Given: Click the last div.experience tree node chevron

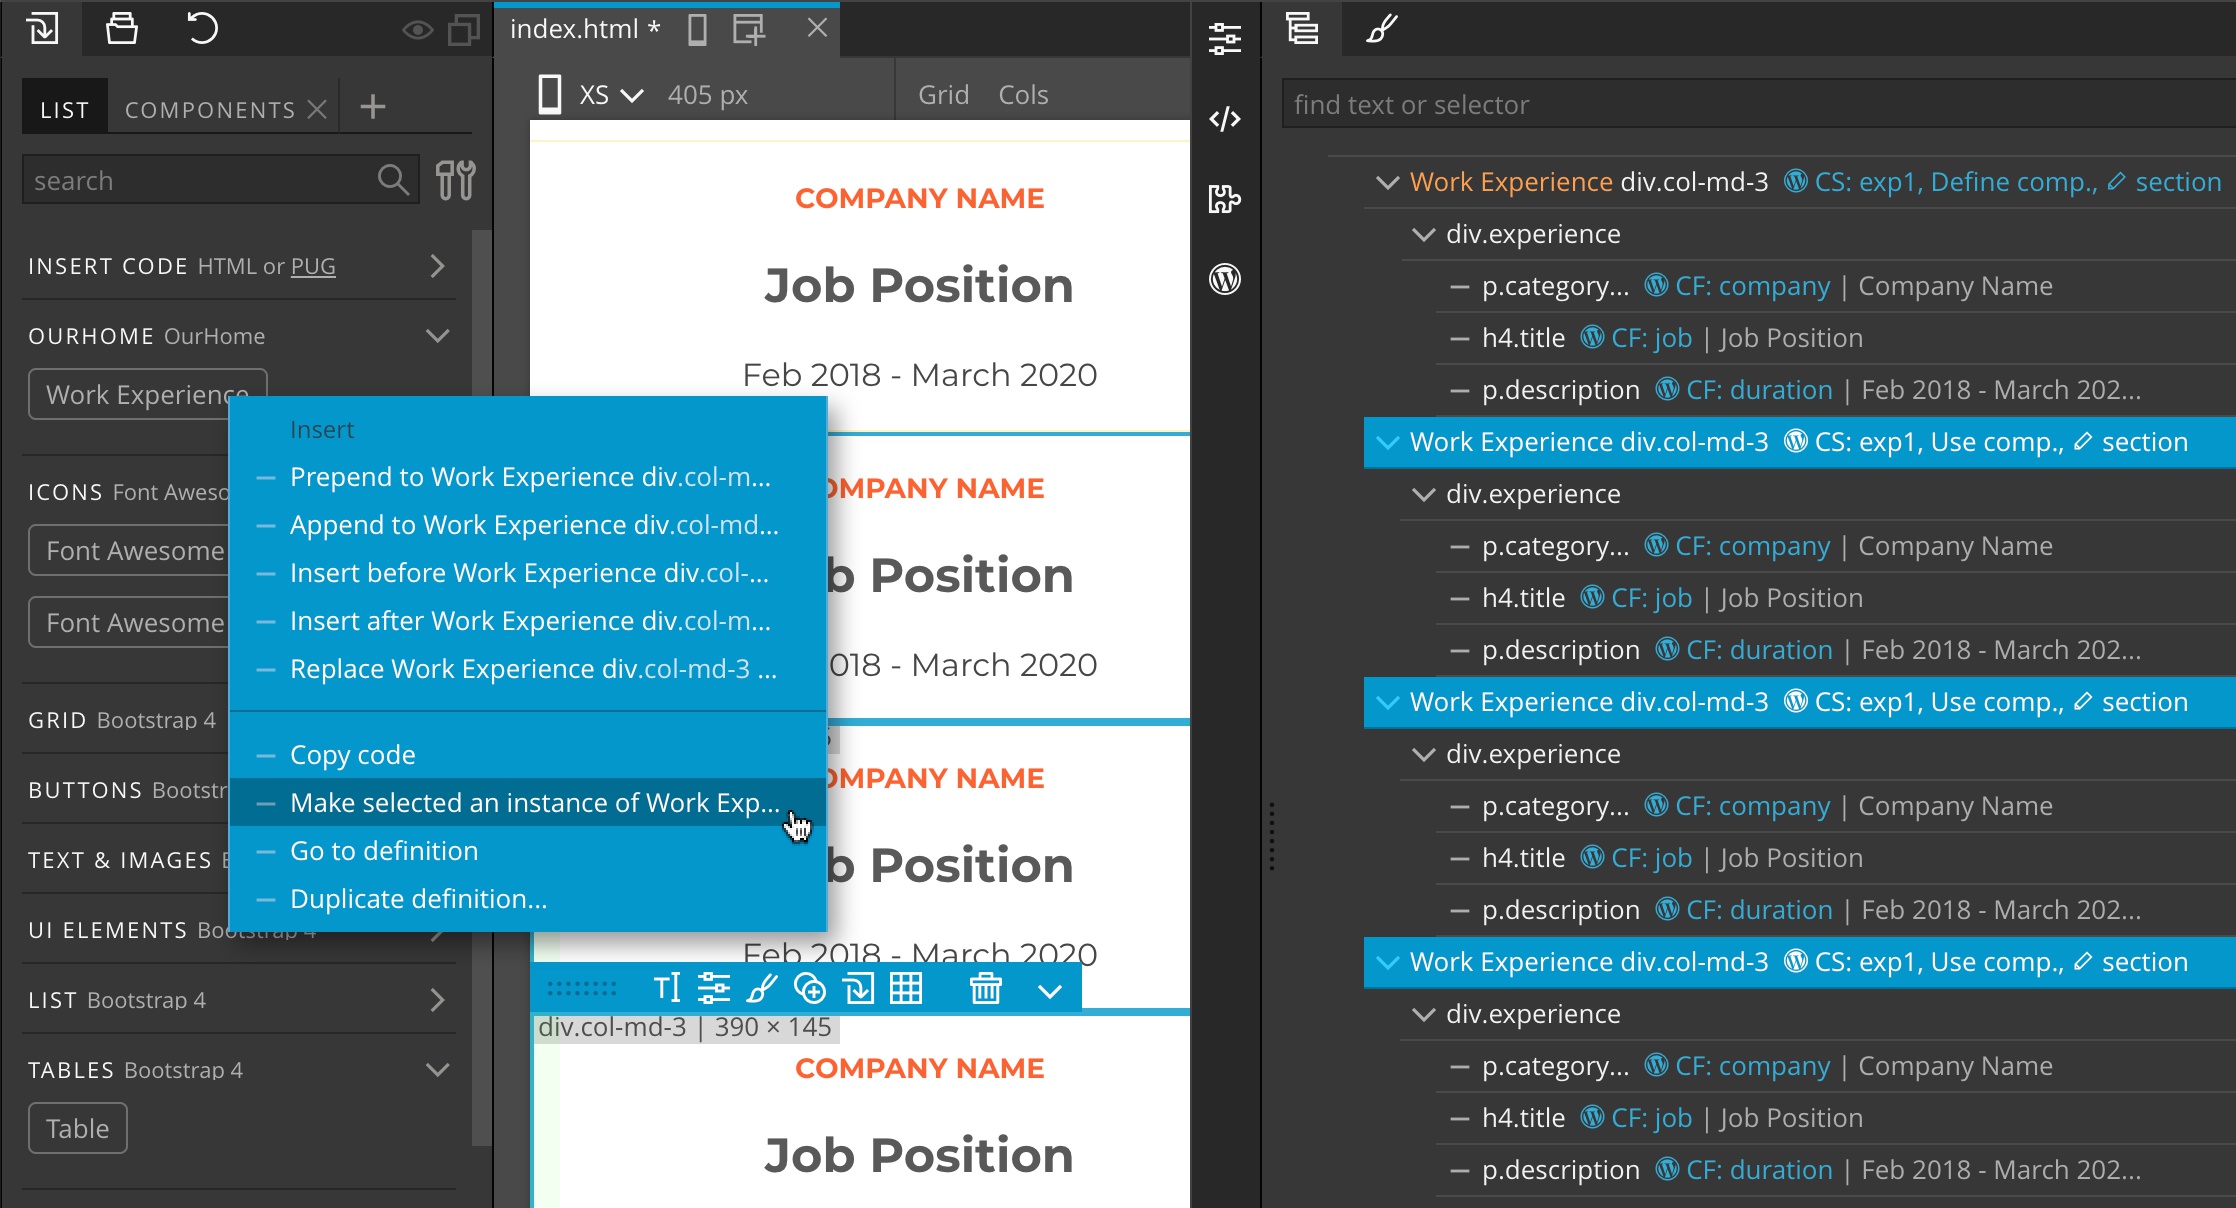Looking at the screenshot, I should click(x=1423, y=1014).
